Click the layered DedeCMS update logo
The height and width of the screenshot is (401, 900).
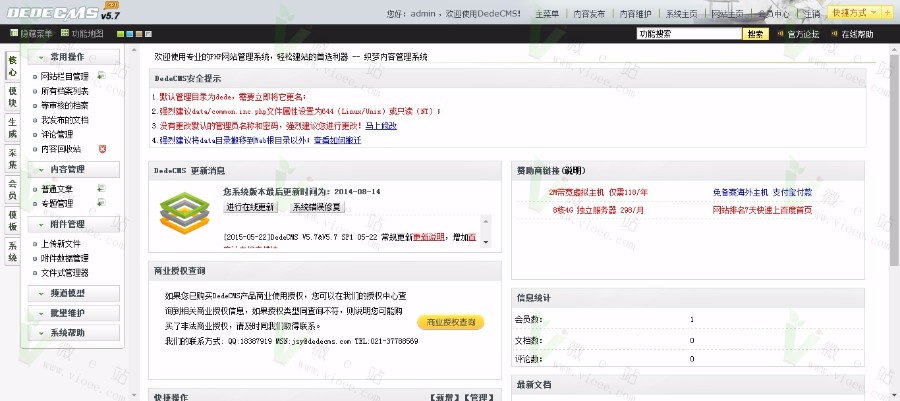[184, 213]
